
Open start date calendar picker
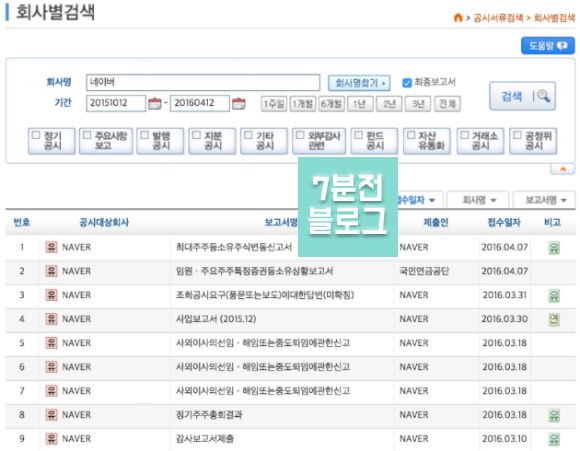coord(155,103)
